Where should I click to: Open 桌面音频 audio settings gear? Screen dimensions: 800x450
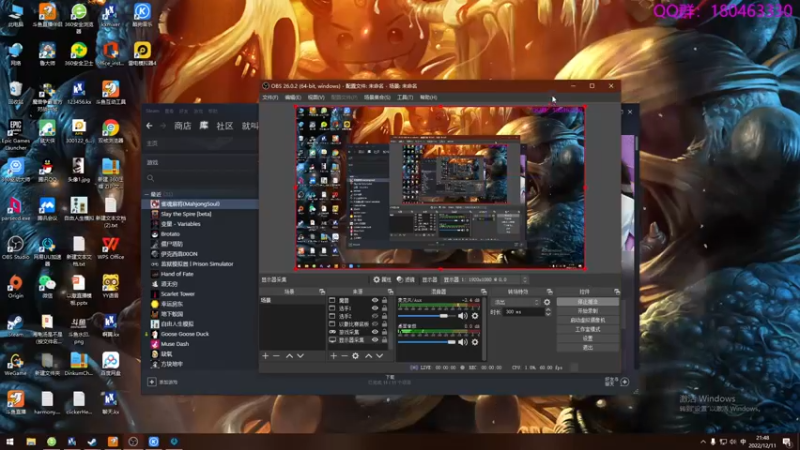[475, 342]
